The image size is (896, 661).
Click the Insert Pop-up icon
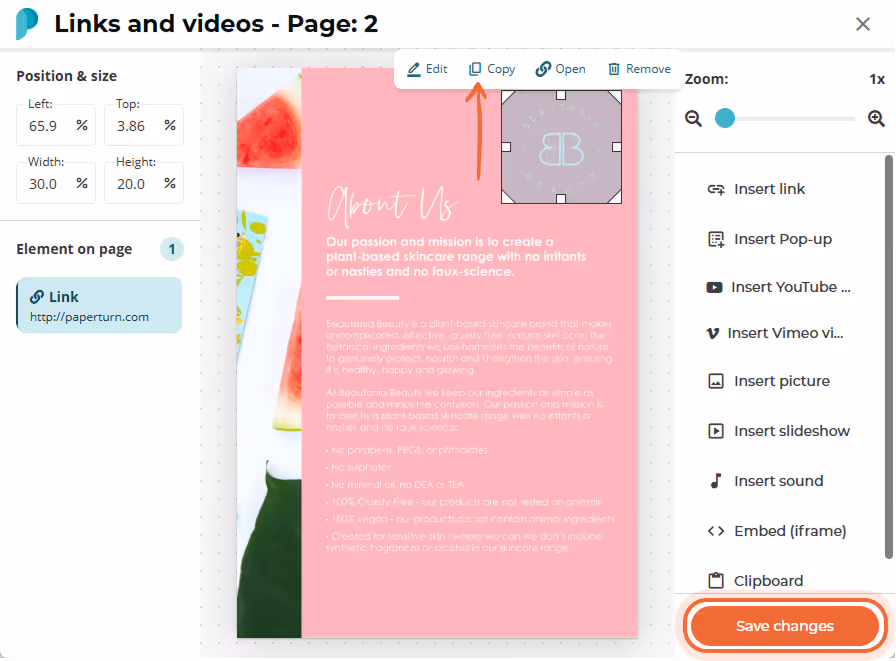tap(715, 239)
